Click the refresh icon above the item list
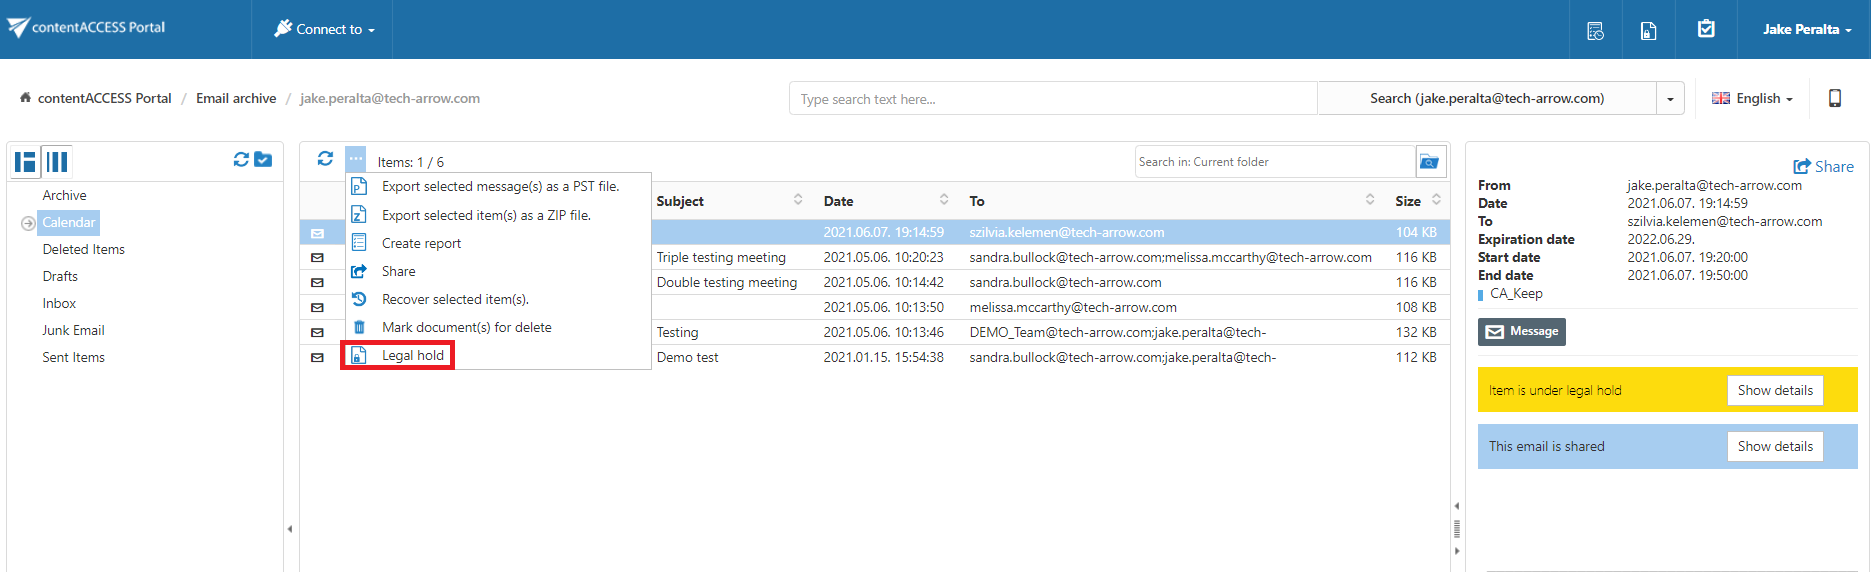The width and height of the screenshot is (1871, 572). click(325, 159)
